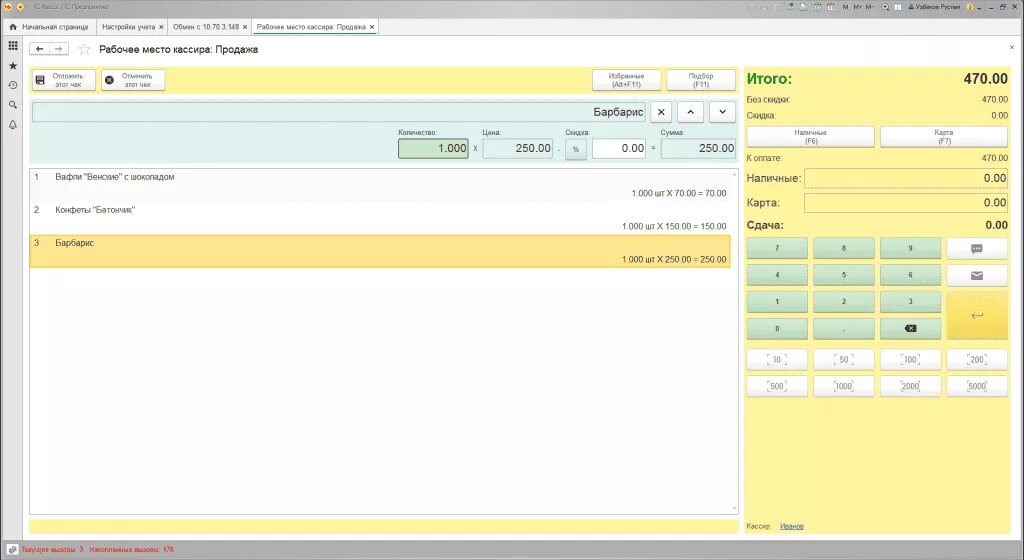Open Подбор (F11) button
This screenshot has width=1024, height=560.
point(701,80)
